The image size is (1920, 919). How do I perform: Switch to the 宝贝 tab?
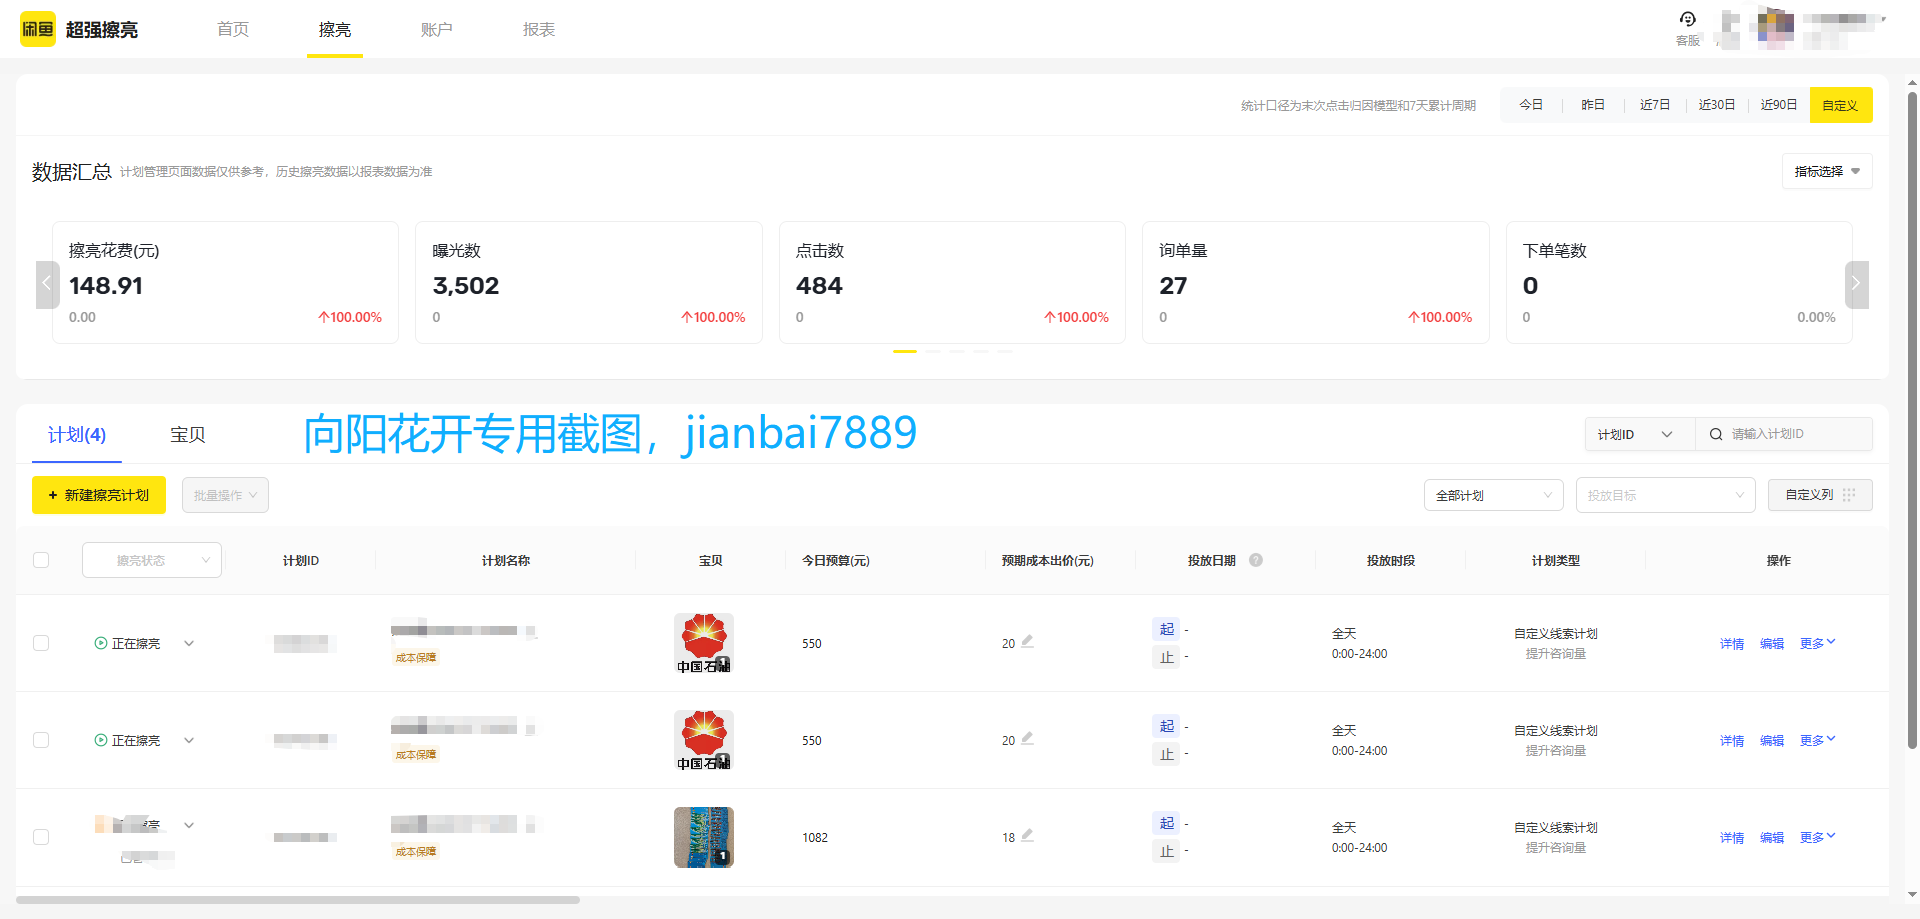pos(188,435)
